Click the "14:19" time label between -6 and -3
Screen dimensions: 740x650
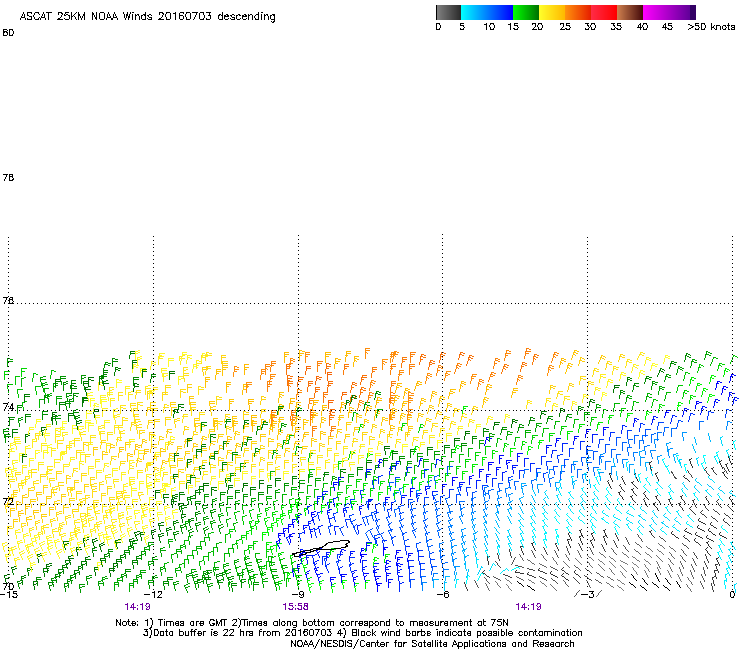tap(528, 607)
